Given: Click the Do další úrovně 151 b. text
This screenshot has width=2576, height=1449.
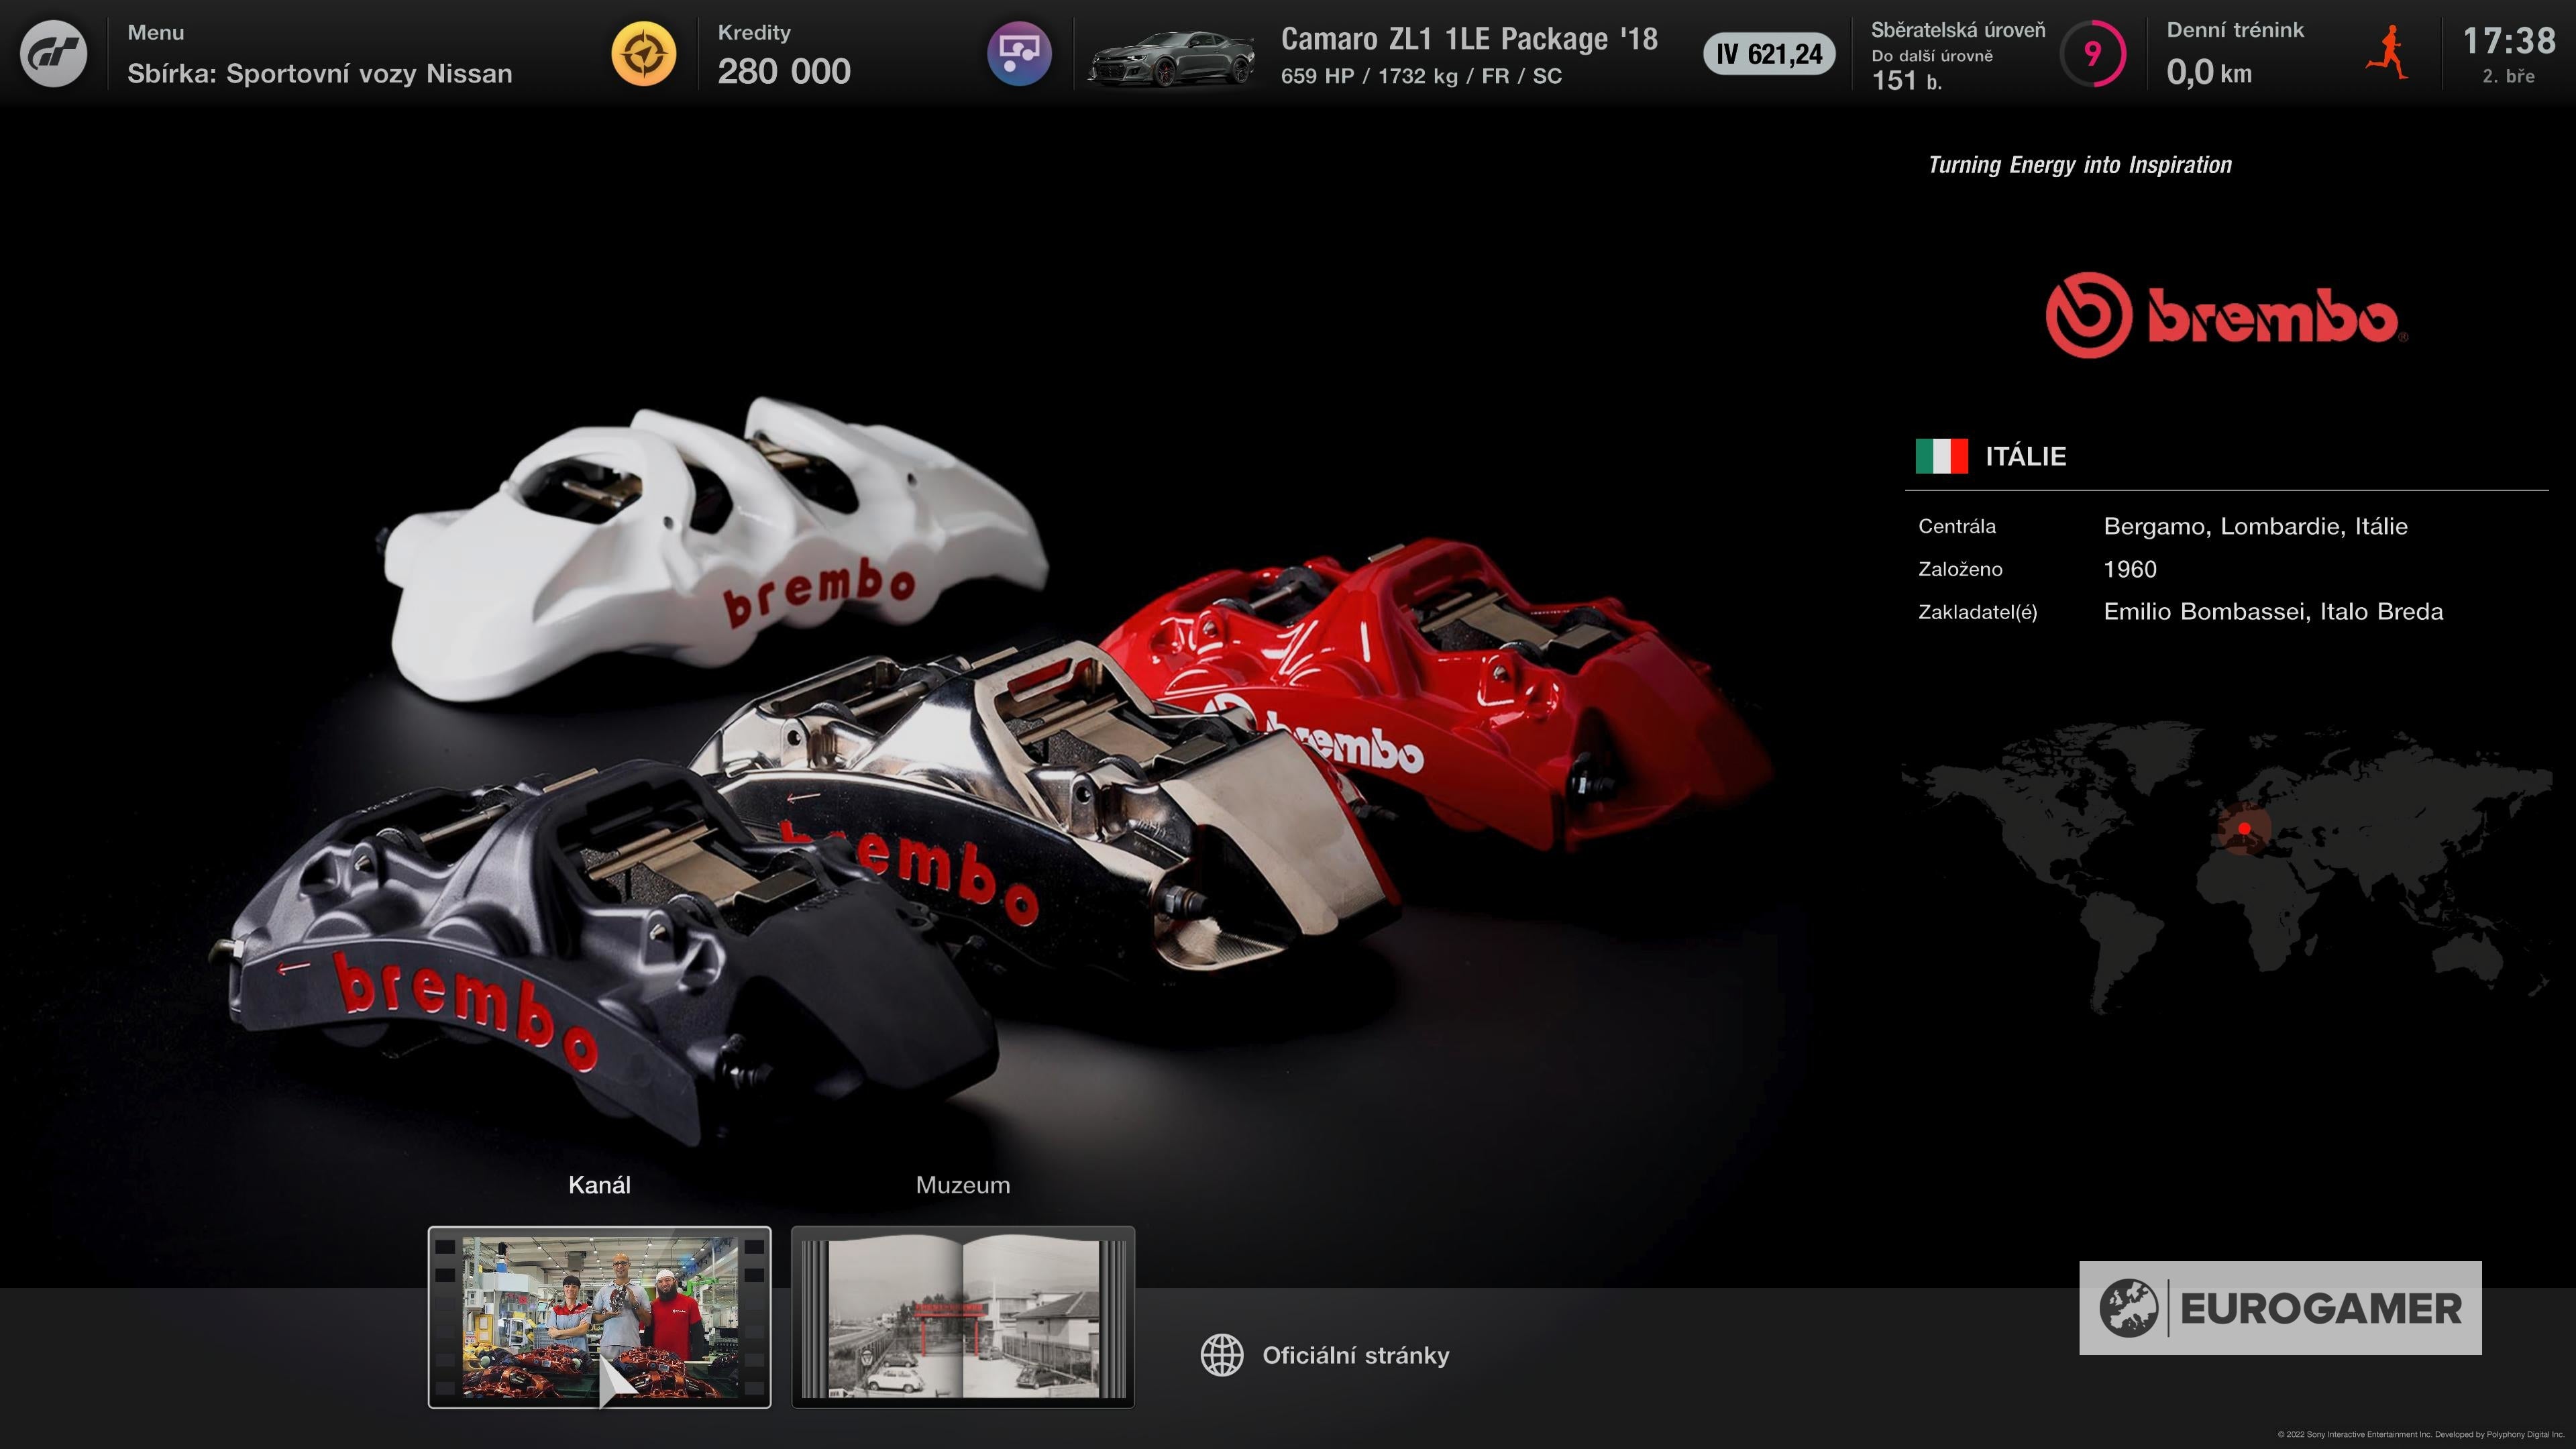Looking at the screenshot, I should (x=1932, y=70).
